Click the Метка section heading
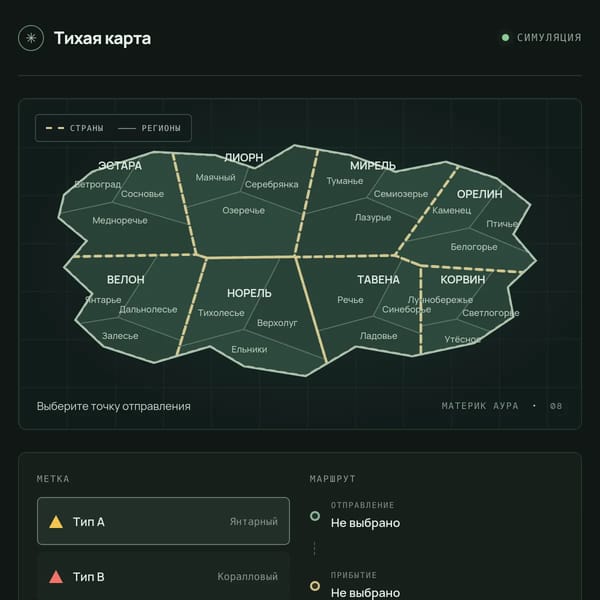 [x=53, y=479]
